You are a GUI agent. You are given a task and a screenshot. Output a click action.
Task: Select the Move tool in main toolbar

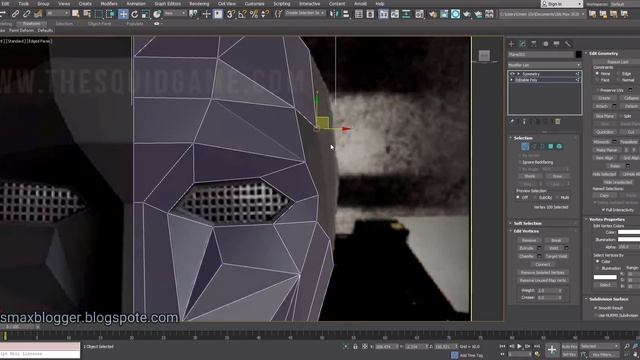123,14
